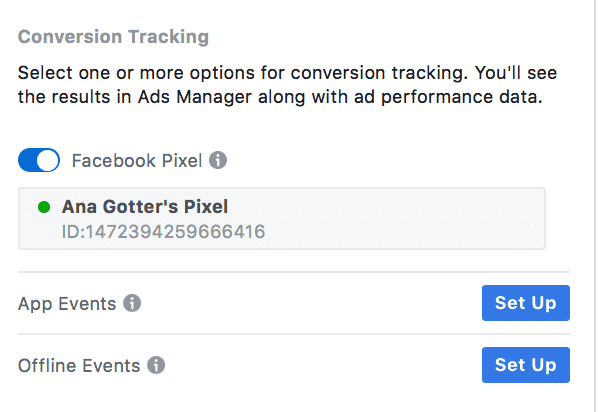Screen dimensions: 598x412
Task: Click the right-edge vertical scrollbar line
Action: (x=595, y=206)
